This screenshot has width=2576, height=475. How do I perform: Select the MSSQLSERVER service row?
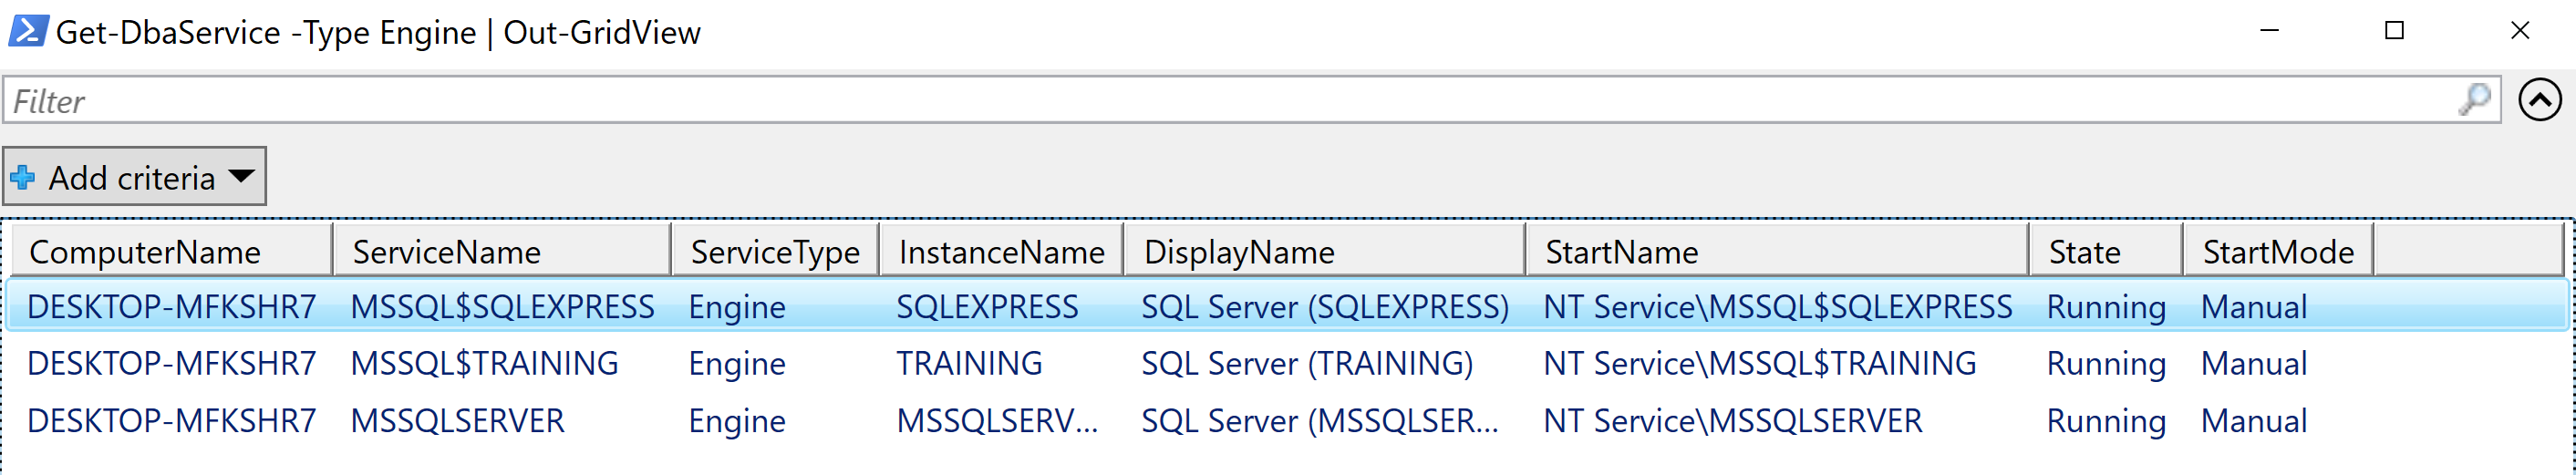[x=457, y=421]
